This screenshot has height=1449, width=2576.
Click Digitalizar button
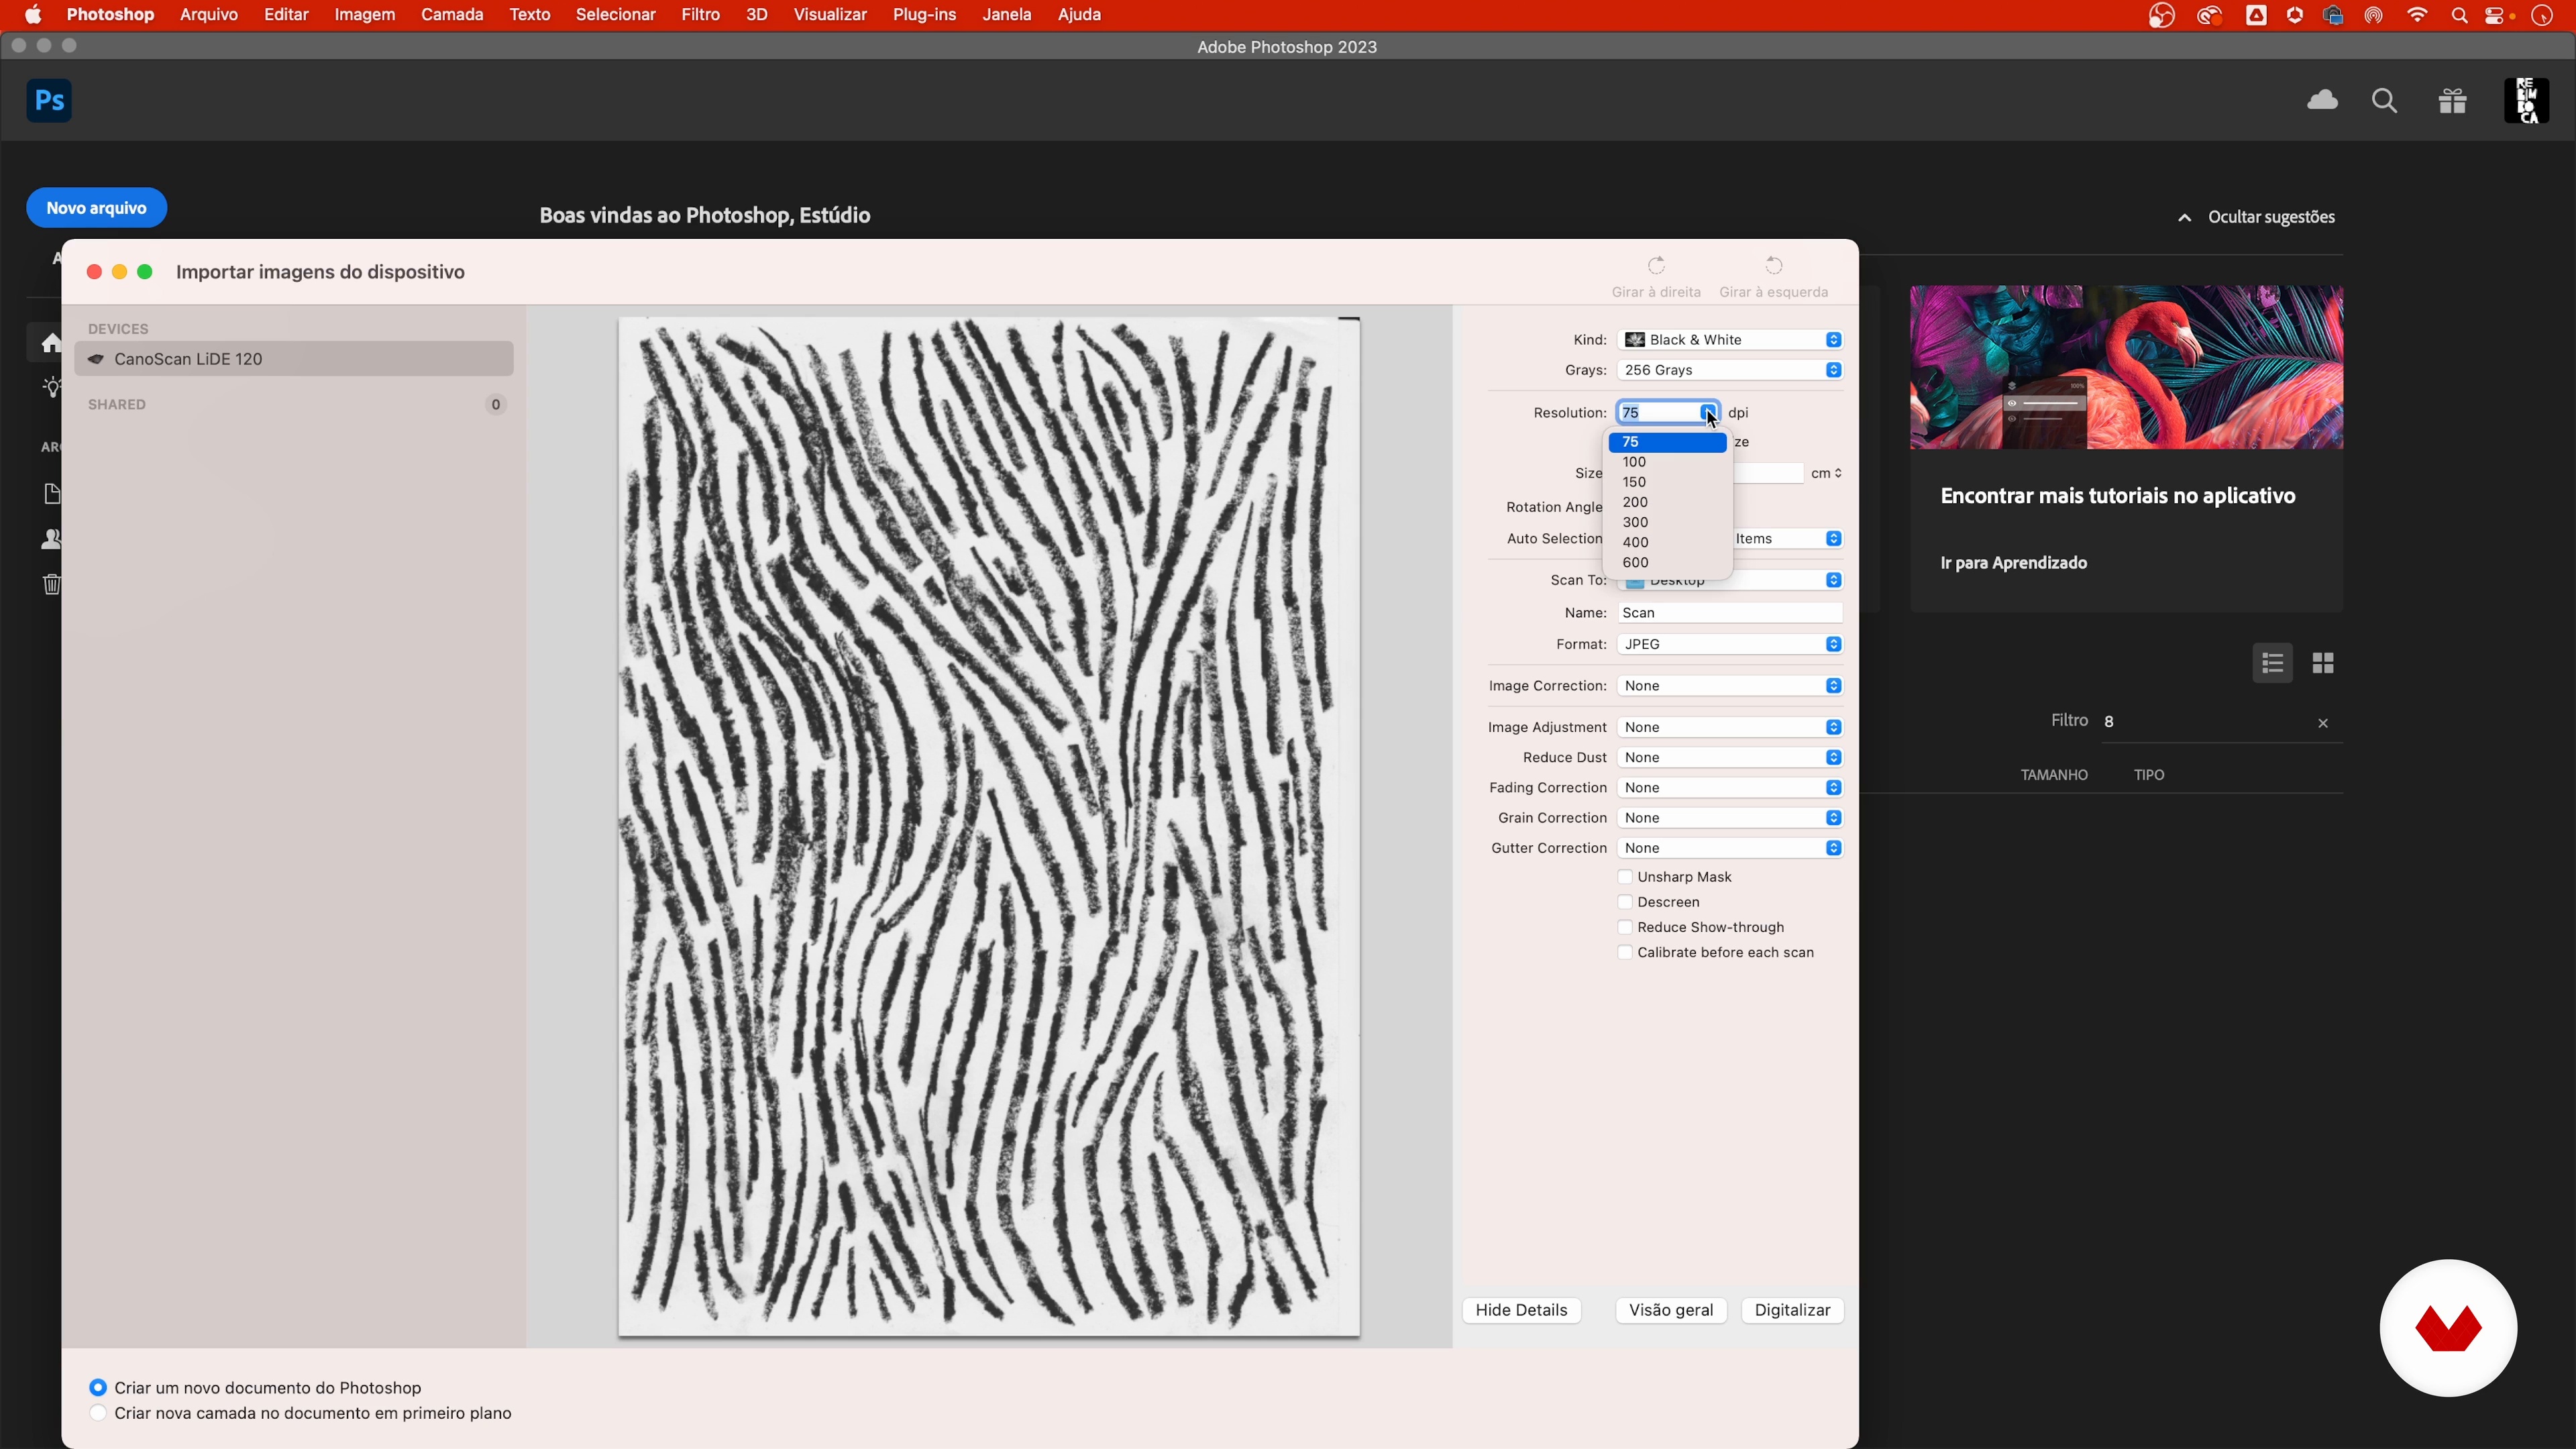(x=1792, y=1310)
